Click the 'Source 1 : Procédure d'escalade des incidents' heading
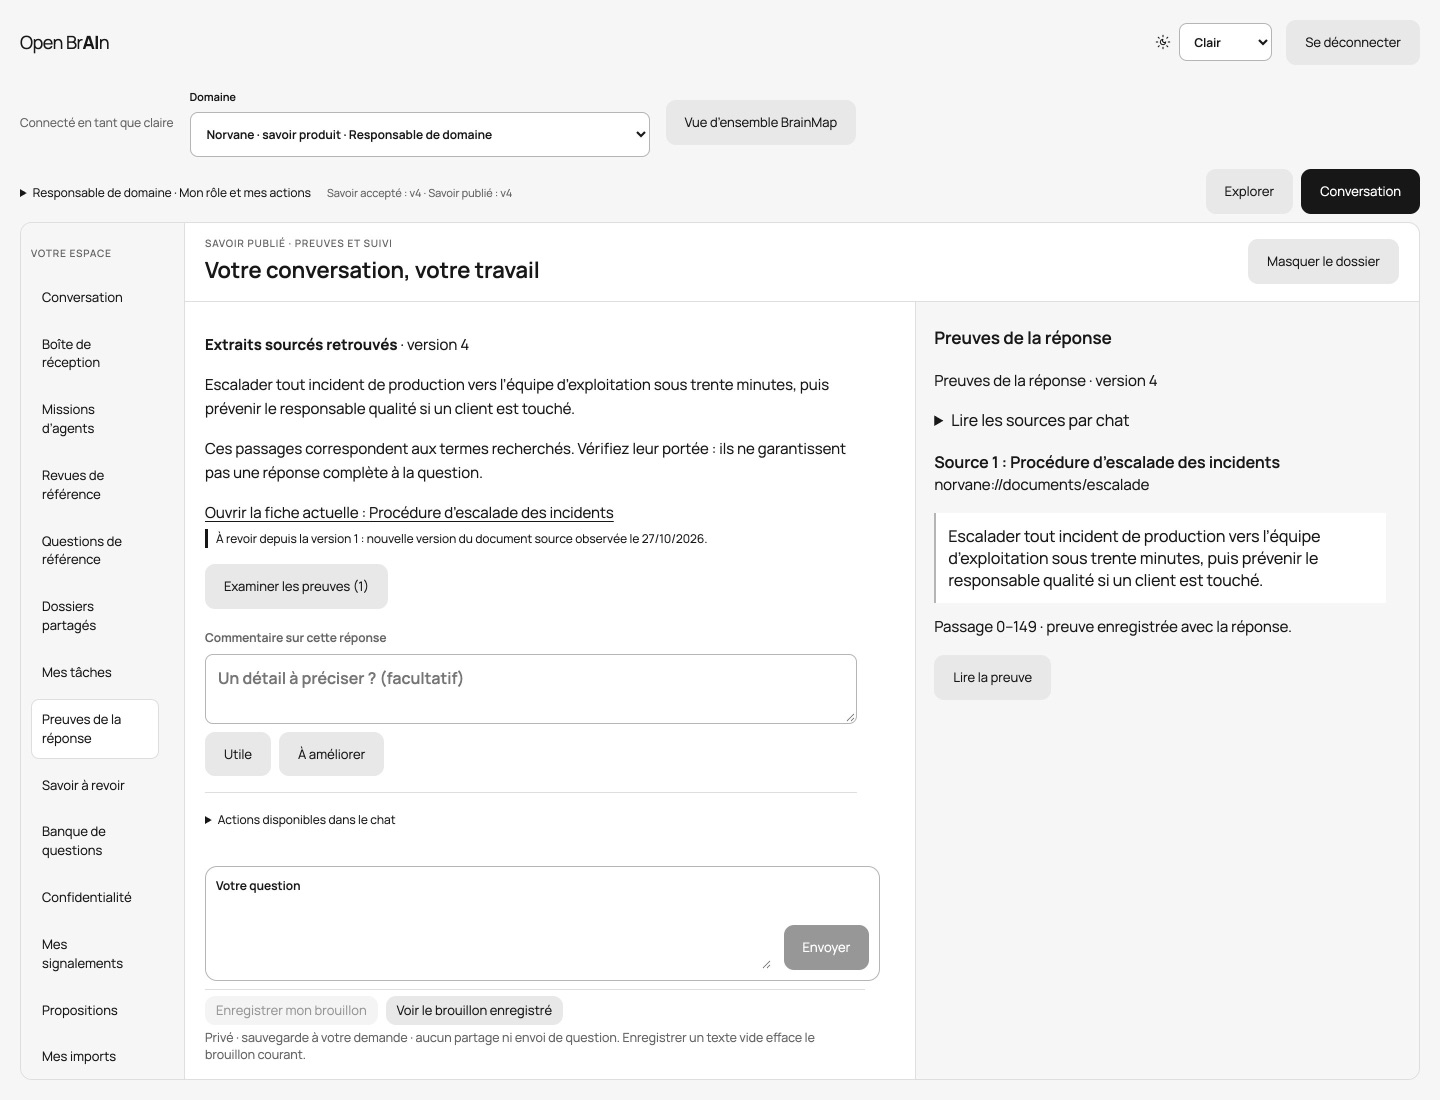Viewport: 1440px width, 1100px height. (x=1107, y=462)
